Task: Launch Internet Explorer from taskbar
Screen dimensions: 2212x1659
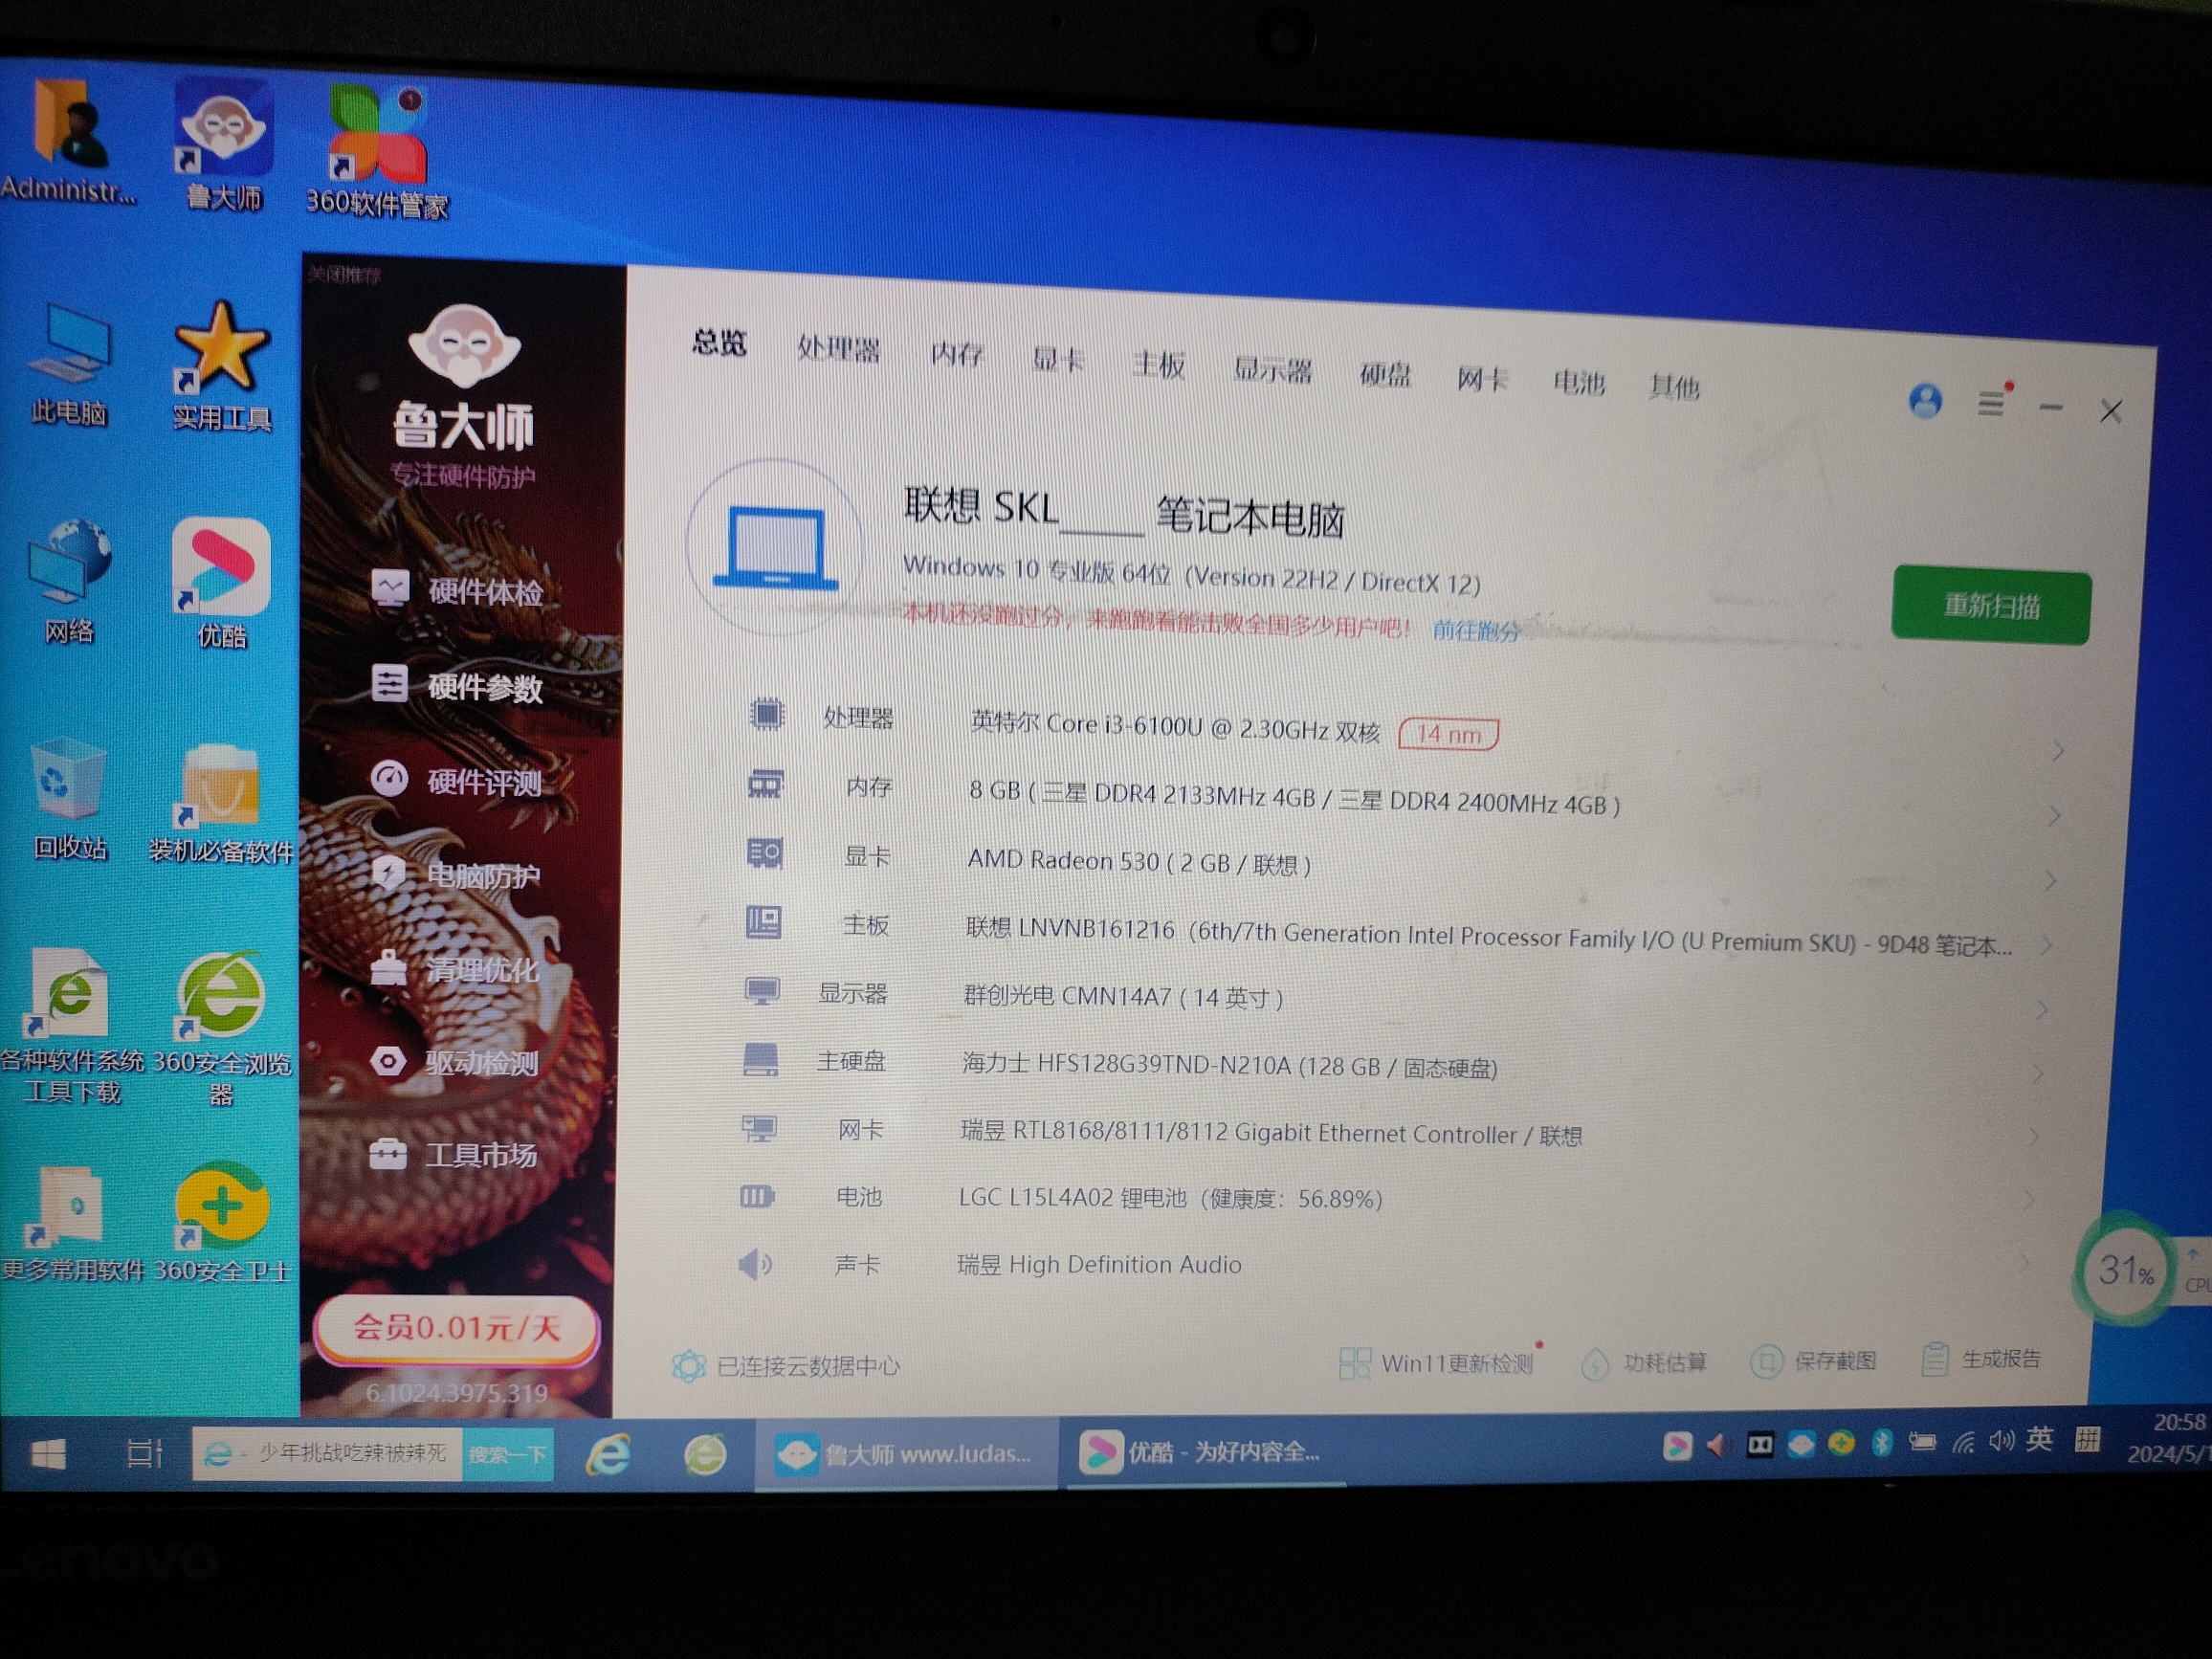Action: click(608, 1453)
